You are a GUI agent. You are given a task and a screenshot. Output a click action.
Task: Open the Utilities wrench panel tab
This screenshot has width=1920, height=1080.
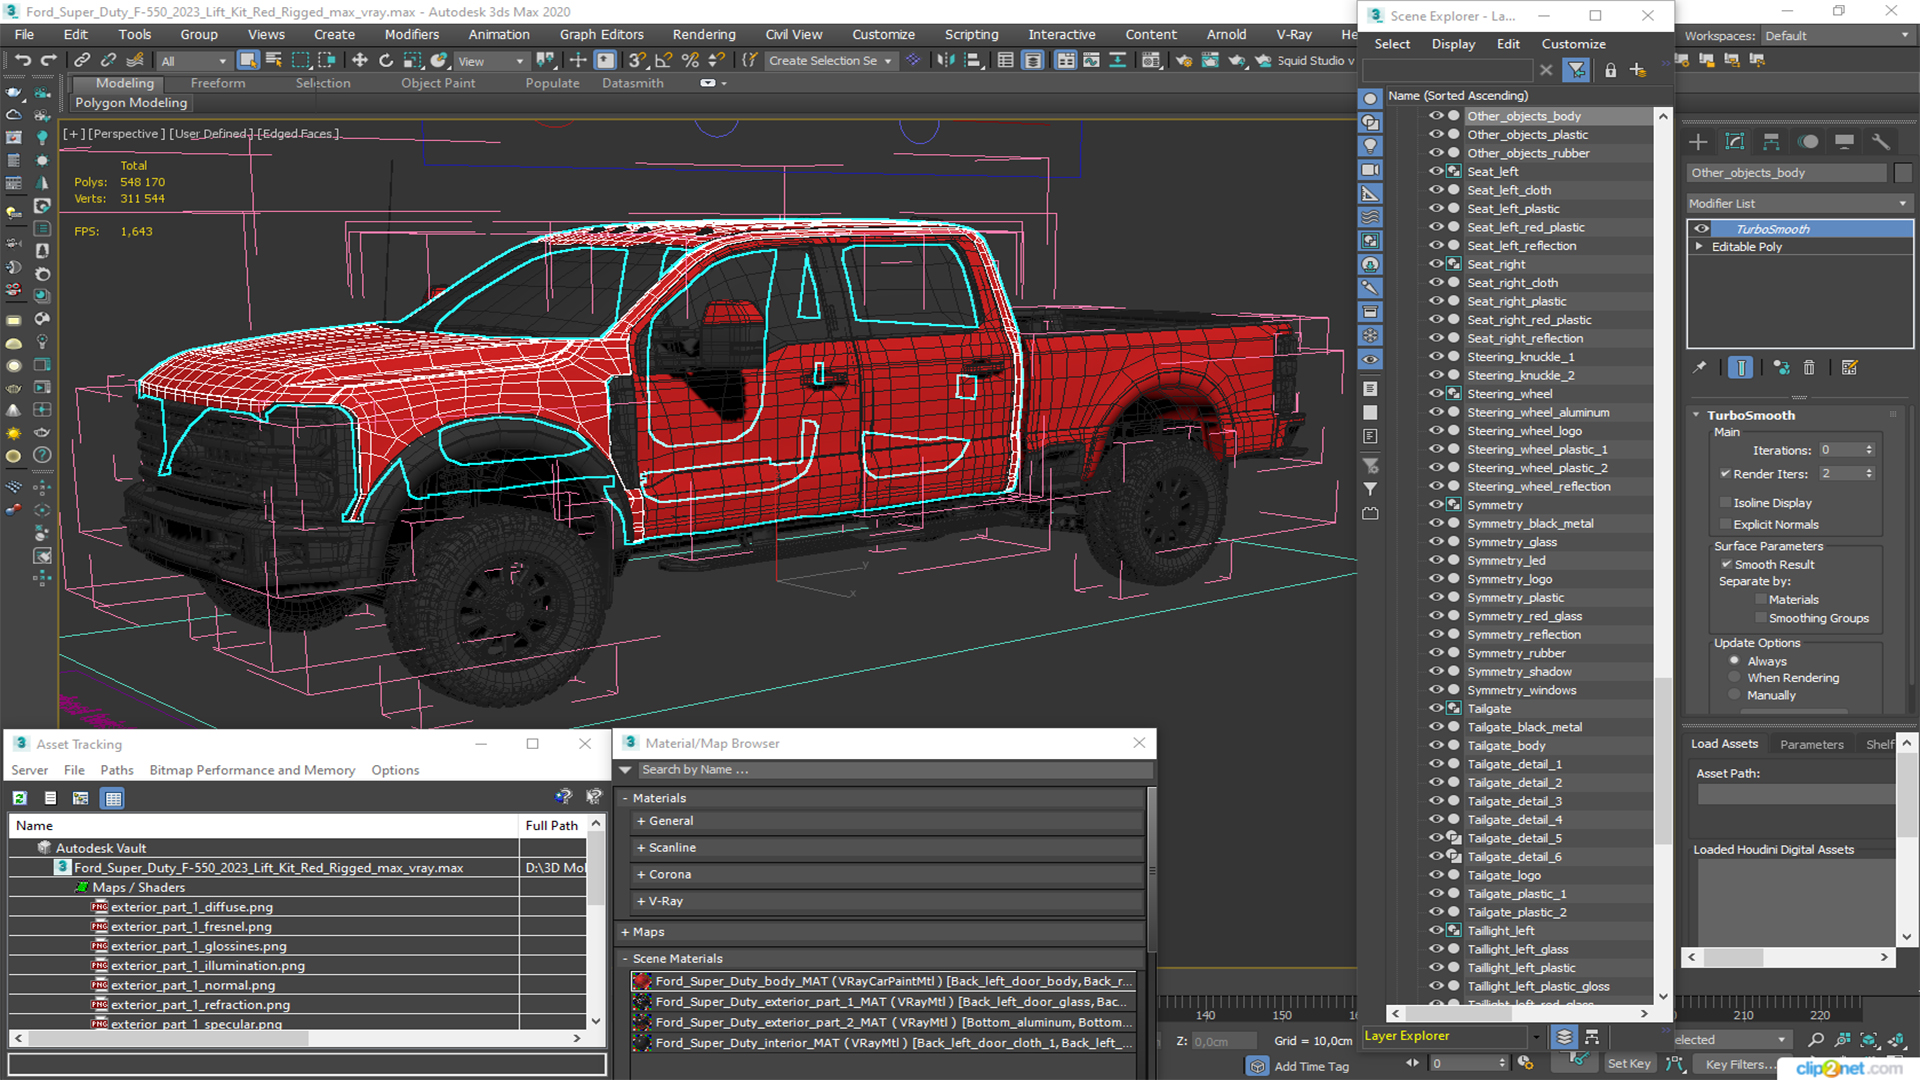1881,142
